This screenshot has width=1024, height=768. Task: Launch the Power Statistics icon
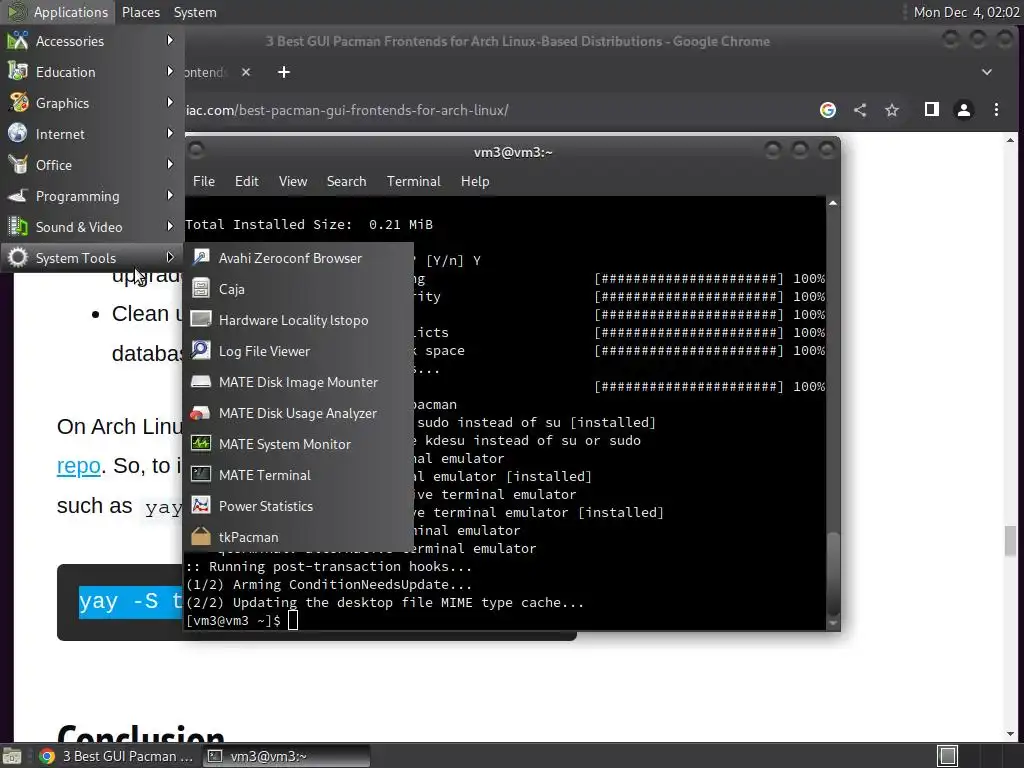[x=200, y=505]
